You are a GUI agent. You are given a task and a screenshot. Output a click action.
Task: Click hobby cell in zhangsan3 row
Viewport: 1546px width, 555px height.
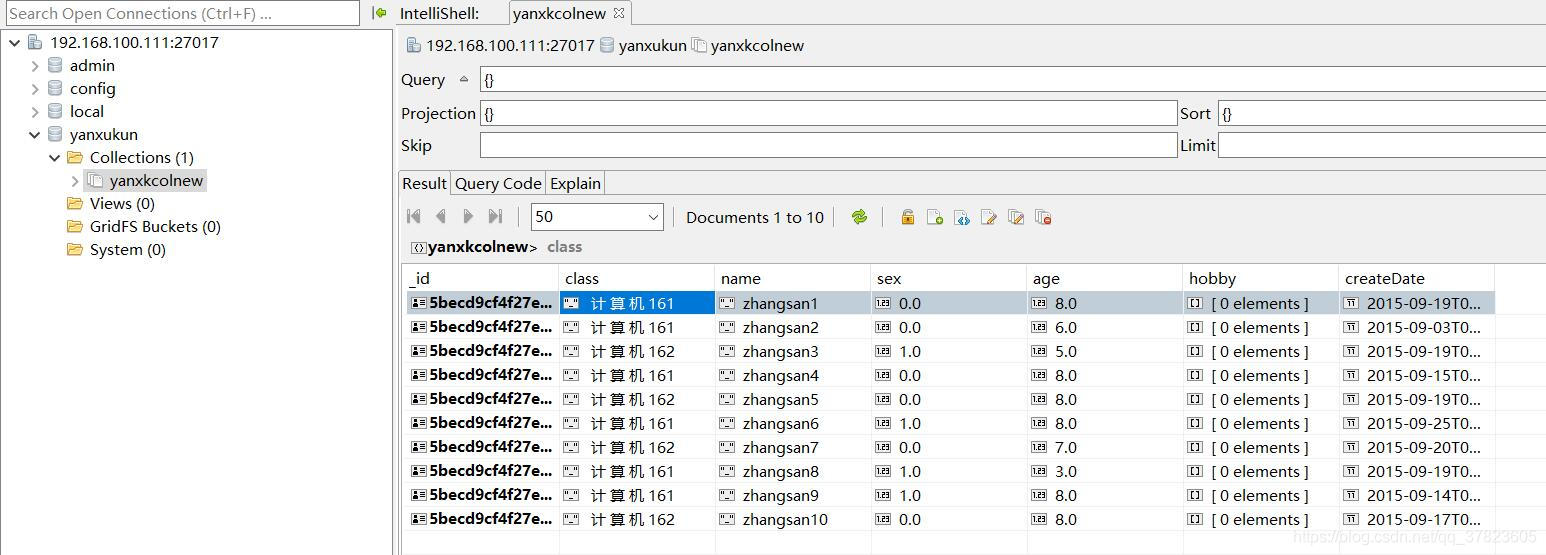click(x=1261, y=351)
